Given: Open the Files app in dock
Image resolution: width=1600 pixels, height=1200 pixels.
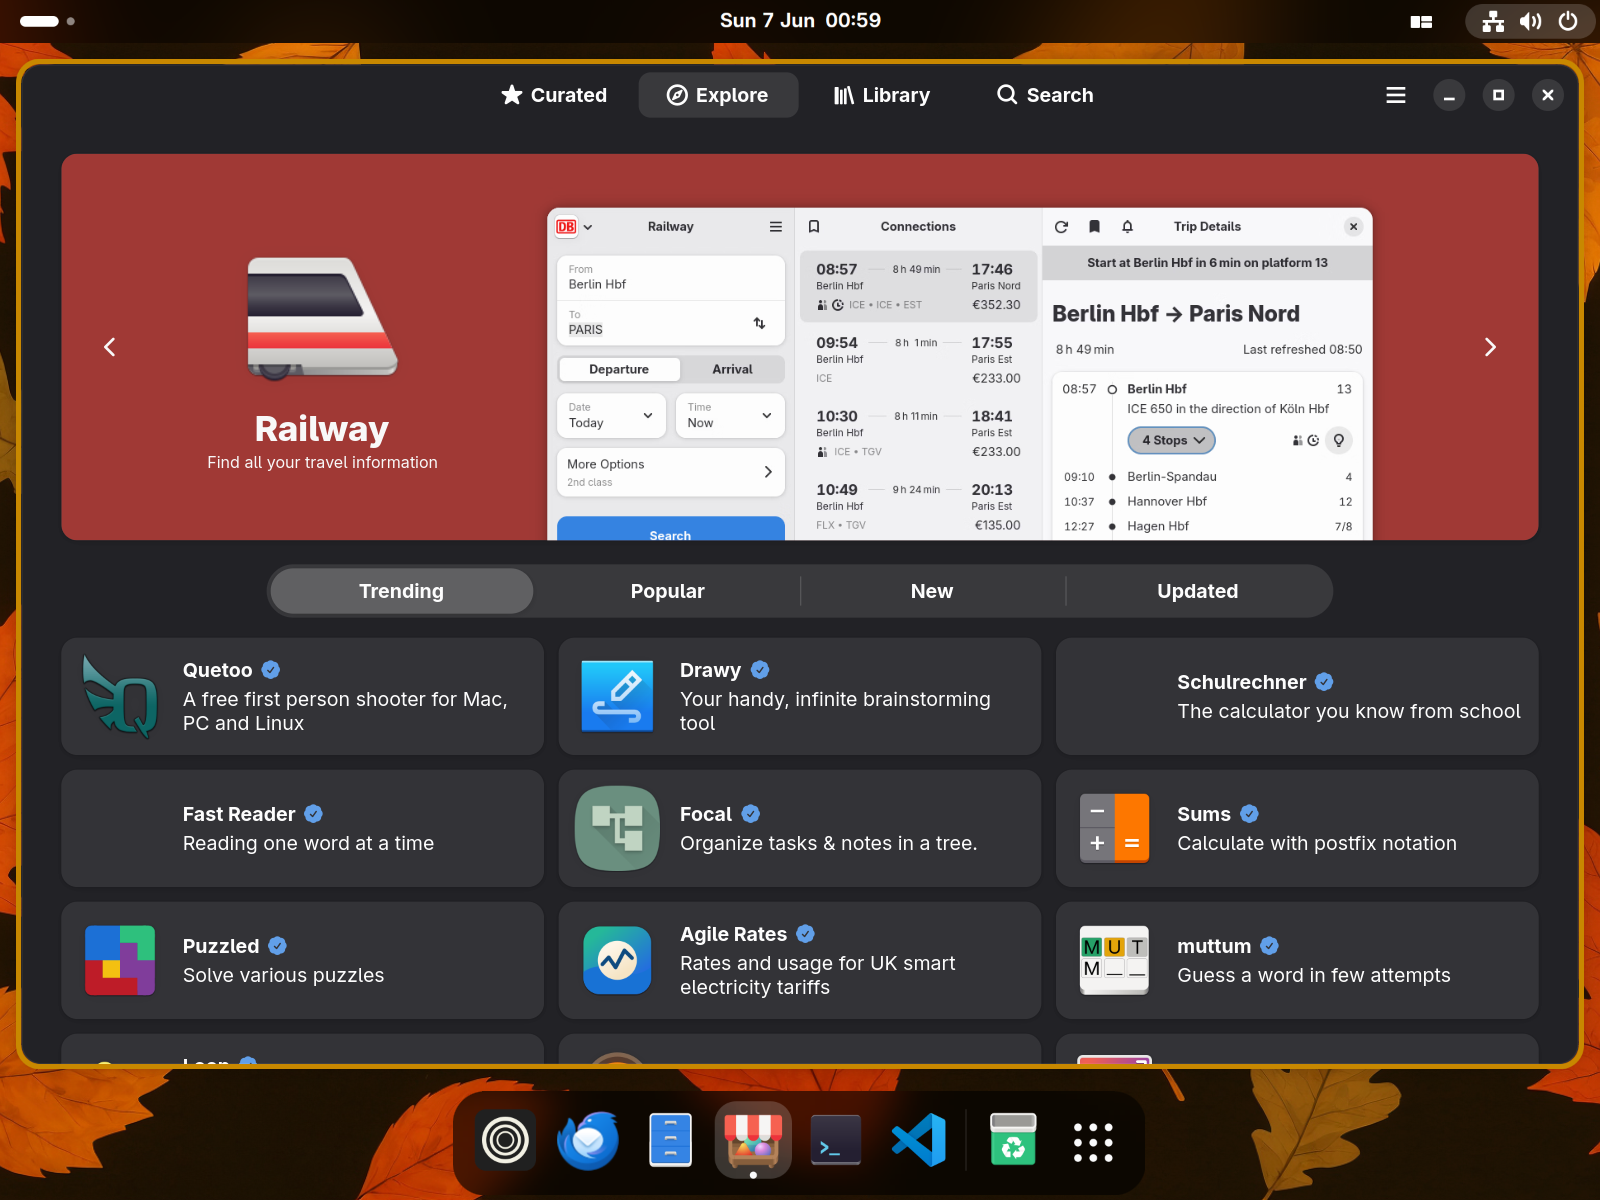Looking at the screenshot, I should (x=670, y=1140).
